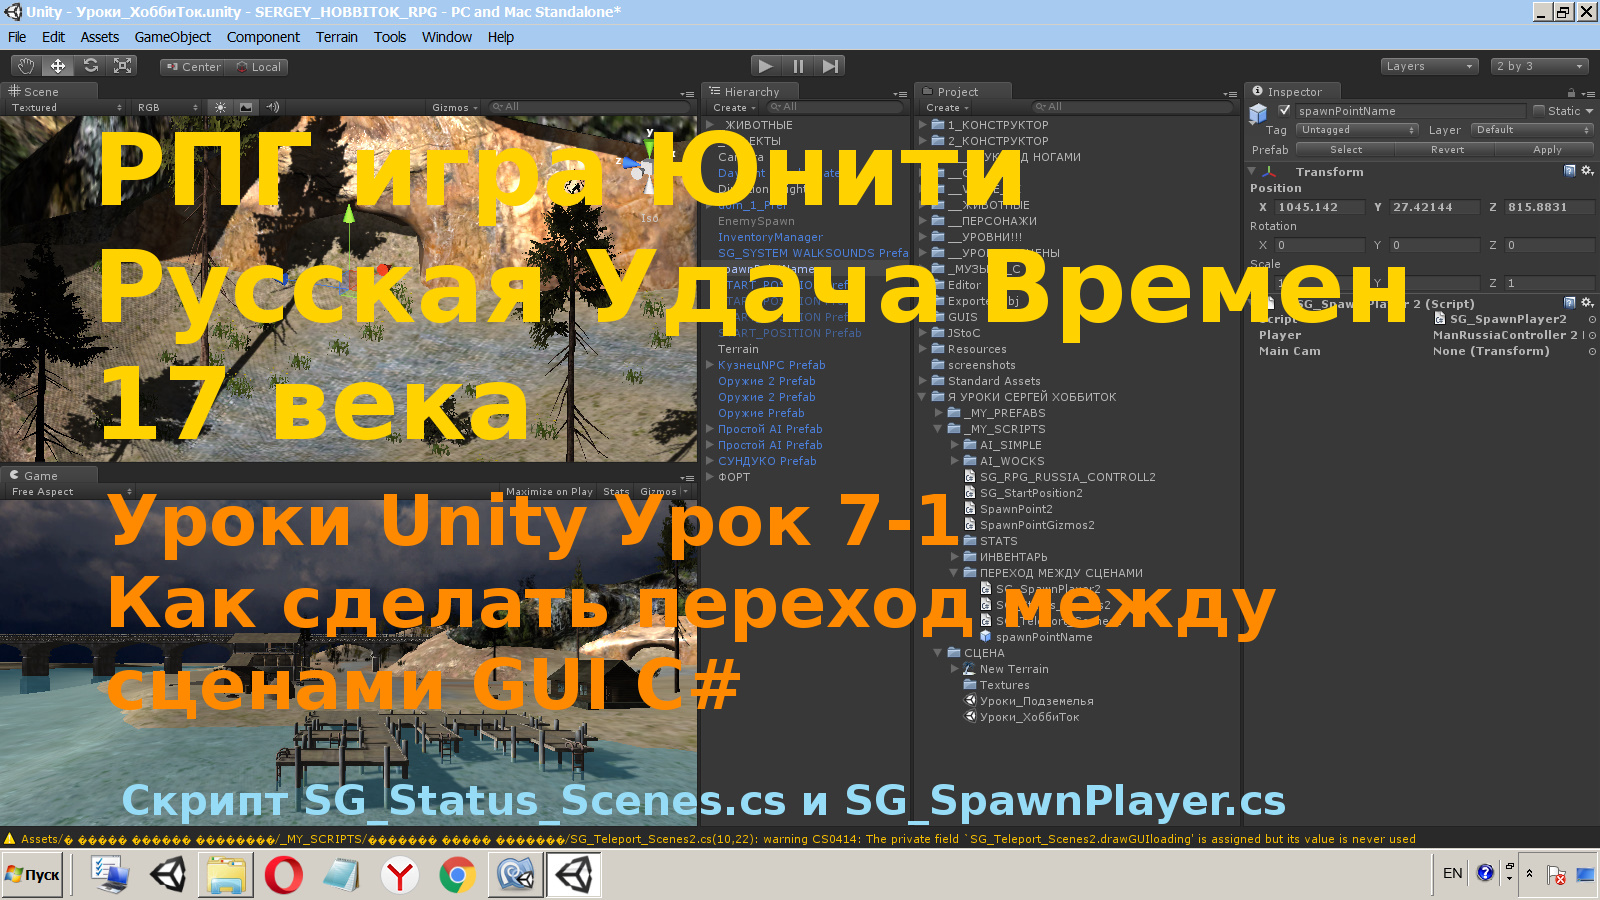The image size is (1600, 900).
Task: Toggle pivot mode Center button
Action: [x=193, y=67]
